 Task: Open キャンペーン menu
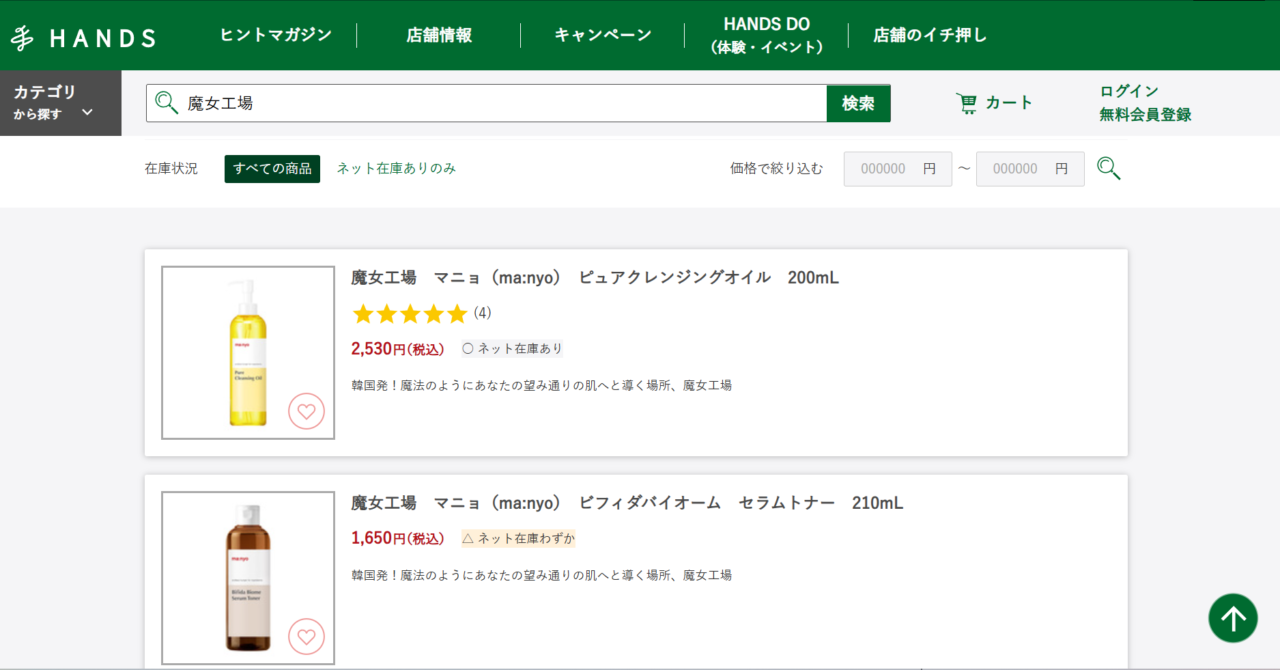point(603,35)
